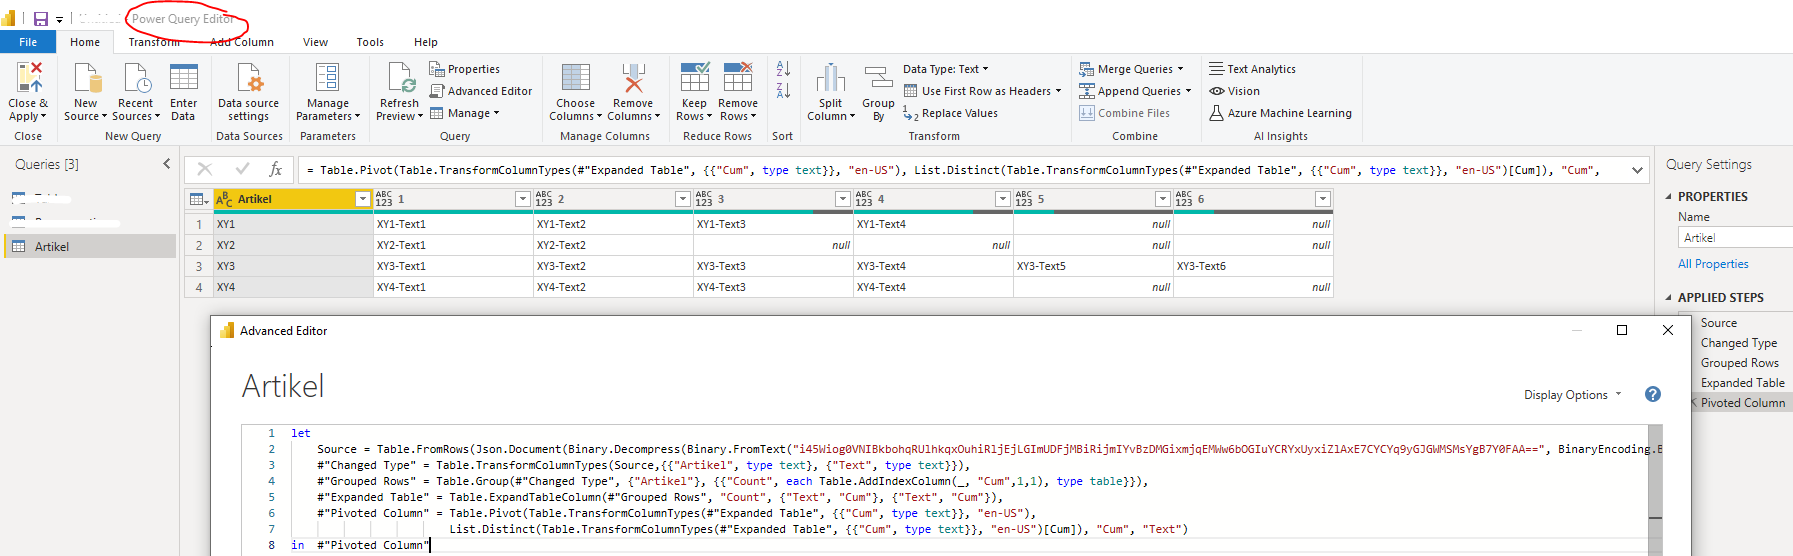Viewport: 1793px width, 556px height.
Task: Click the Split Column icon
Action: [831, 78]
